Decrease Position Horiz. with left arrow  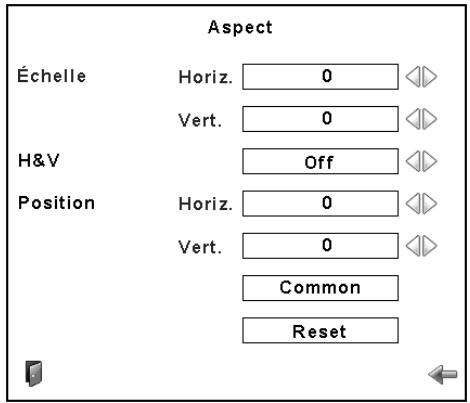(413, 203)
